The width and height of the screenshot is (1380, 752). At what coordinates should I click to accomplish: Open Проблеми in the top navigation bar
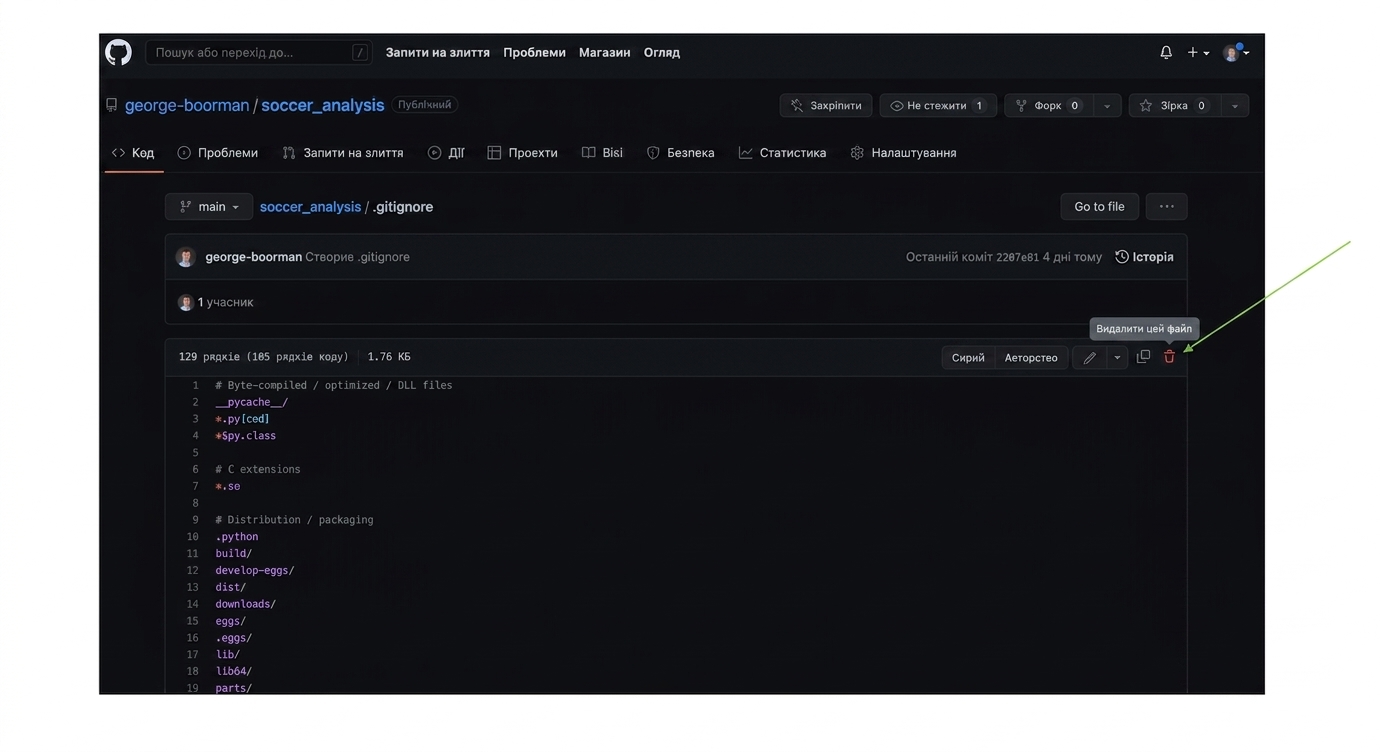(x=534, y=52)
